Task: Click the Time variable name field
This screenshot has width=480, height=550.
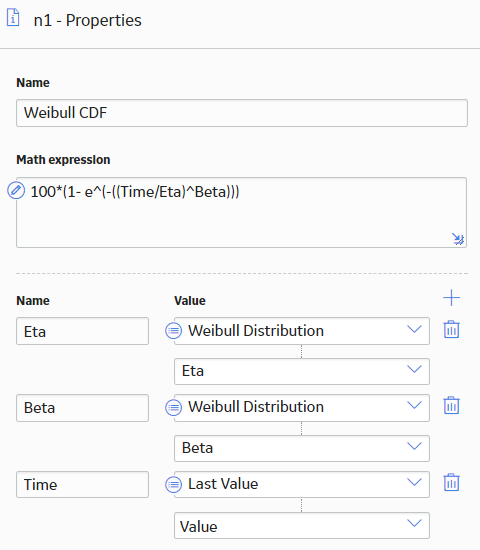Action: [x=82, y=484]
